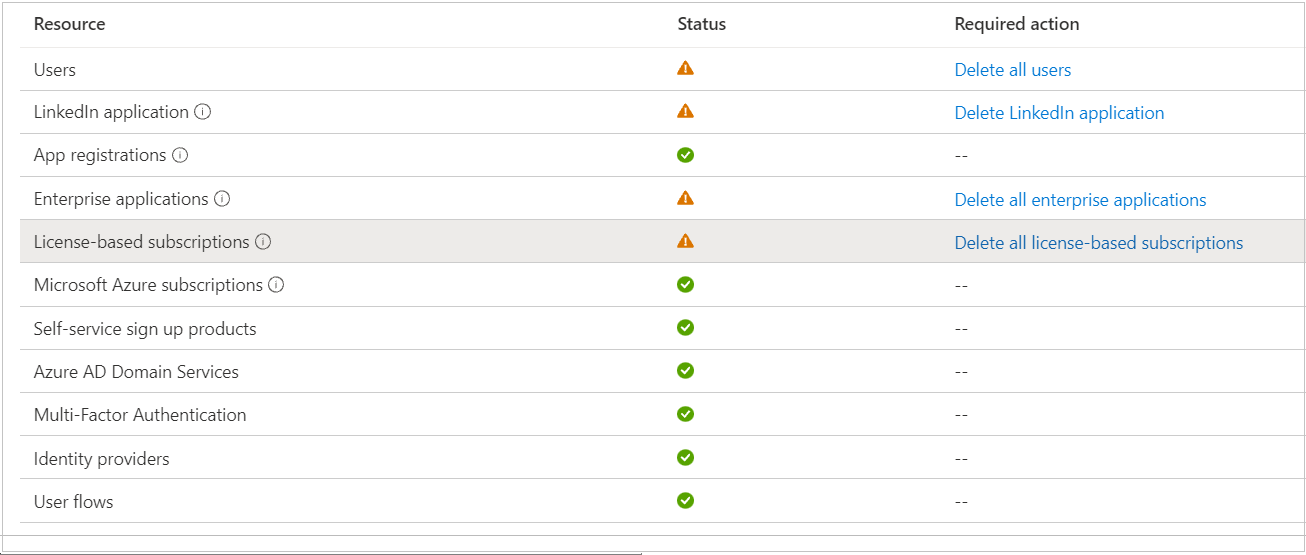Click the green check status for User flows
1306x555 pixels.
point(685,500)
